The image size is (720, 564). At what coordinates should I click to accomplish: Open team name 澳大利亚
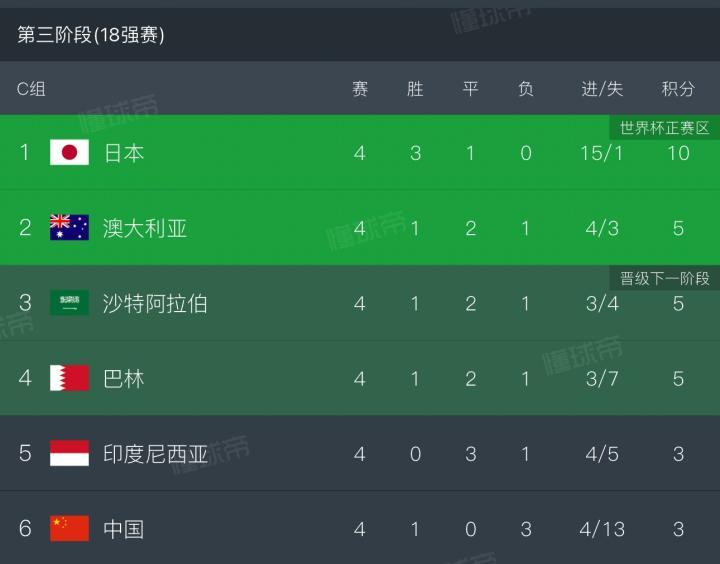[x=145, y=228]
